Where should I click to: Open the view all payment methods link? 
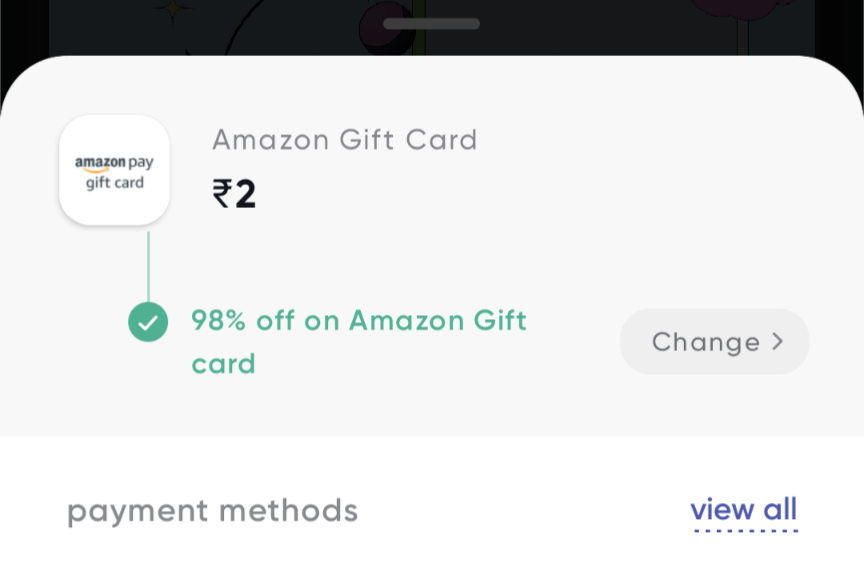tap(743, 509)
